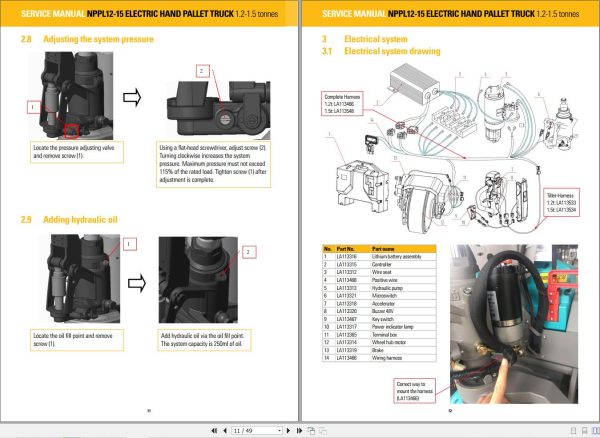This screenshot has width=600, height=438.
Task: Switch to continuous page layout
Action: click(x=584, y=431)
